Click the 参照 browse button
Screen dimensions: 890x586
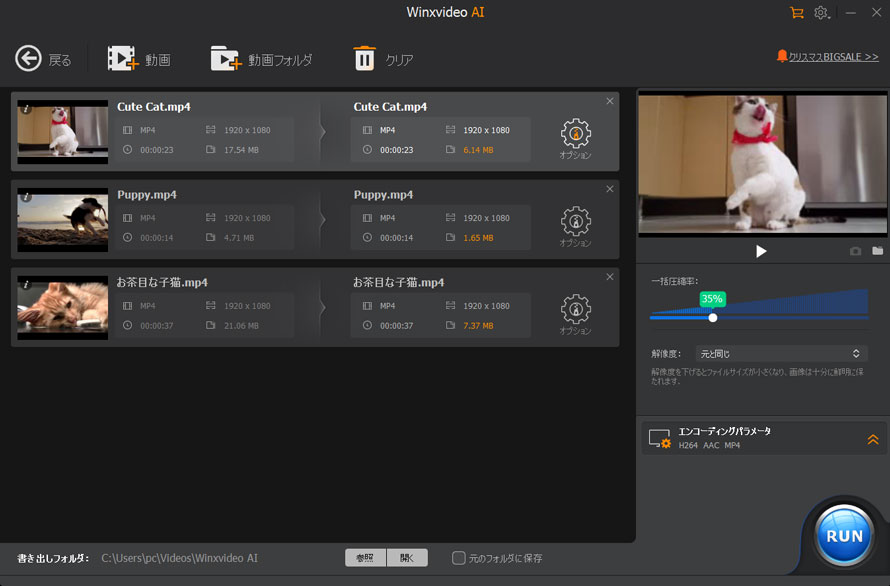point(365,558)
